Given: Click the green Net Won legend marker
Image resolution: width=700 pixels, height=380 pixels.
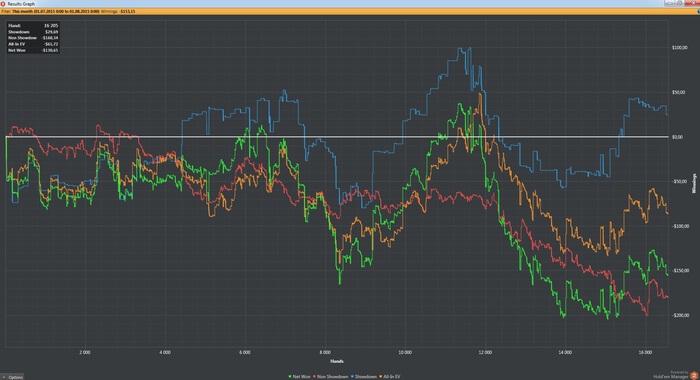Looking at the screenshot, I should tap(290, 377).
